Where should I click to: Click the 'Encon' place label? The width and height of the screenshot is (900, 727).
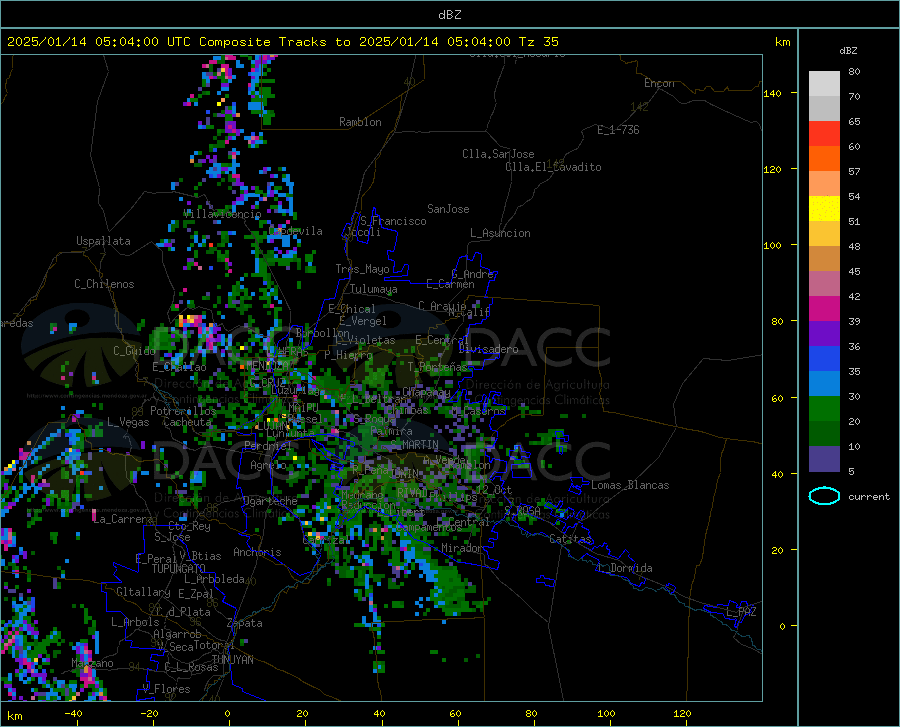pos(659,83)
